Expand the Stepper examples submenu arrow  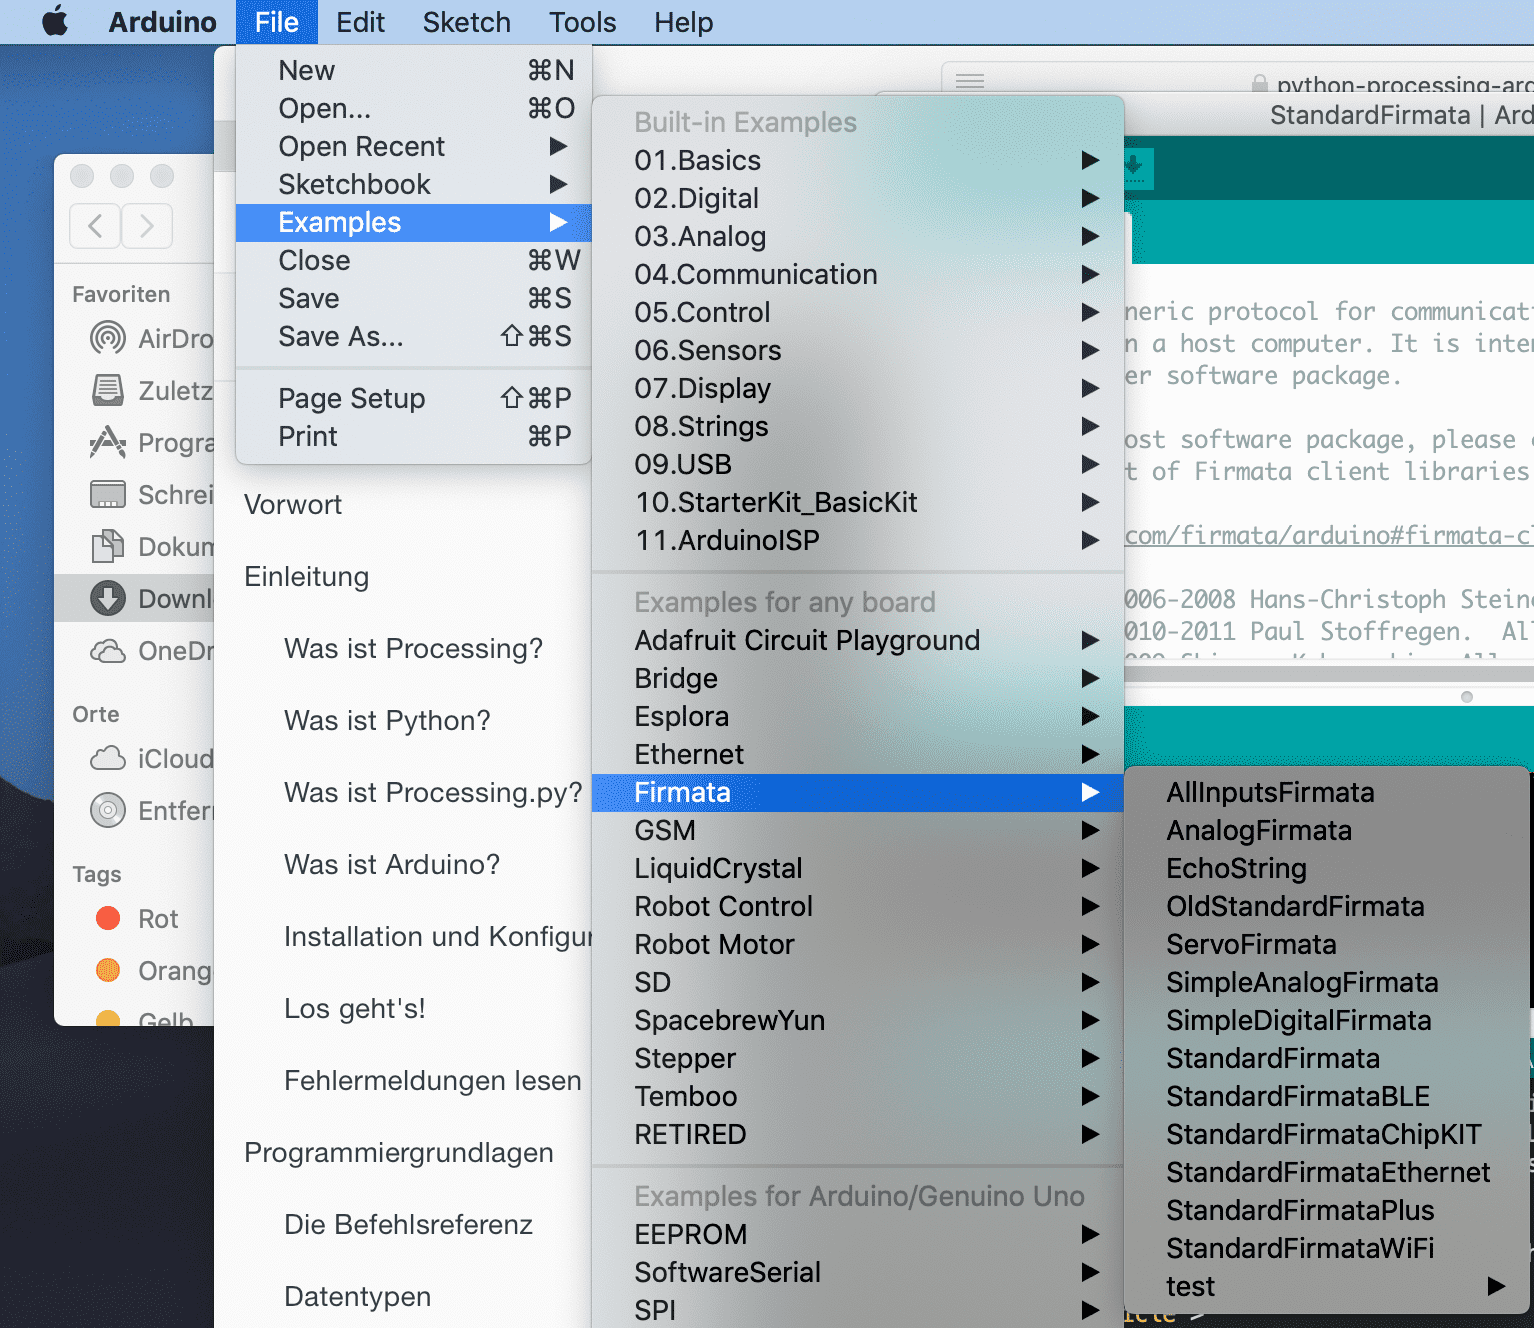click(1090, 1058)
